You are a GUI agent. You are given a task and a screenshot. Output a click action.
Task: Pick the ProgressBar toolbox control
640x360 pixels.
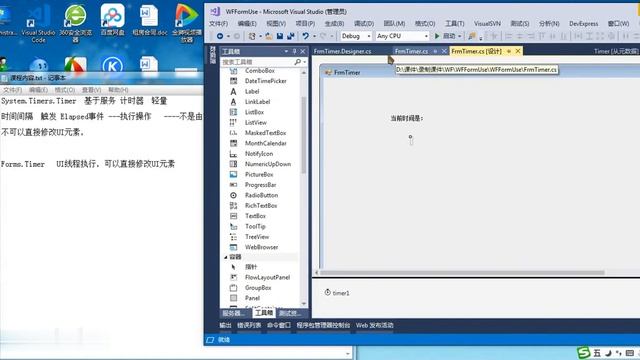260,185
